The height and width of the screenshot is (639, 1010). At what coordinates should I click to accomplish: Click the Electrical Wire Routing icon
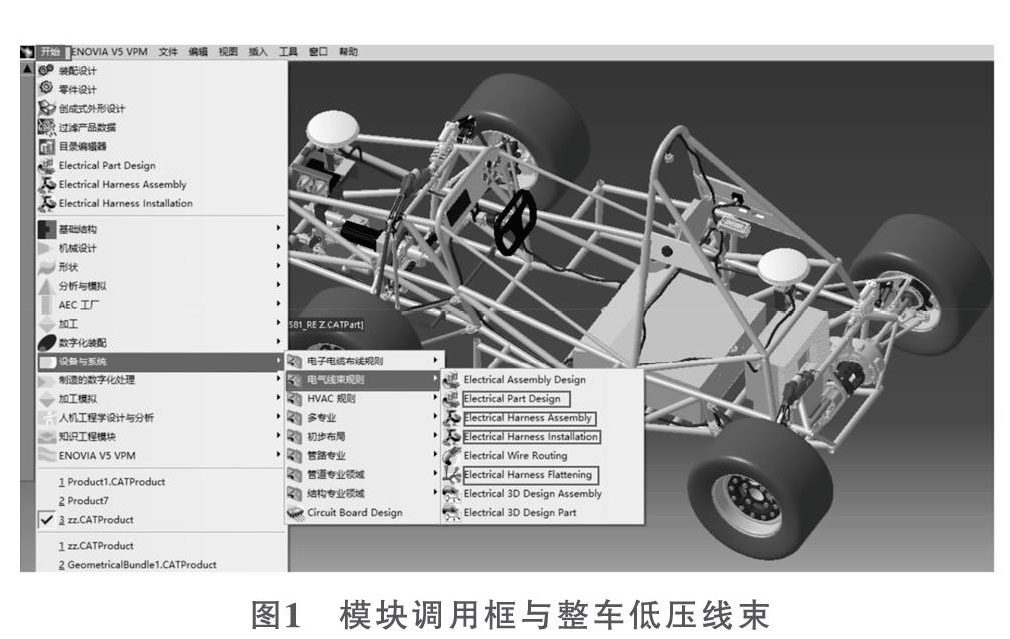[451, 456]
